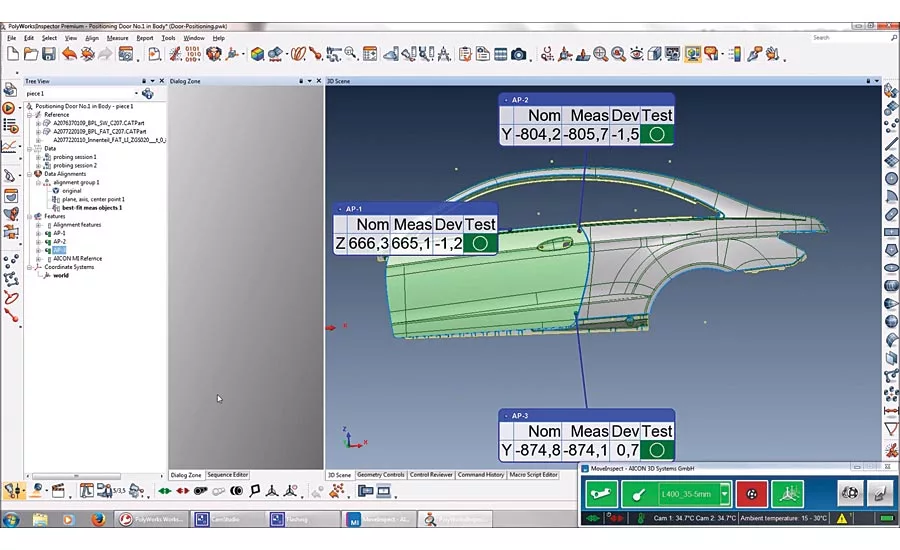Open Windows Start button

point(11,519)
